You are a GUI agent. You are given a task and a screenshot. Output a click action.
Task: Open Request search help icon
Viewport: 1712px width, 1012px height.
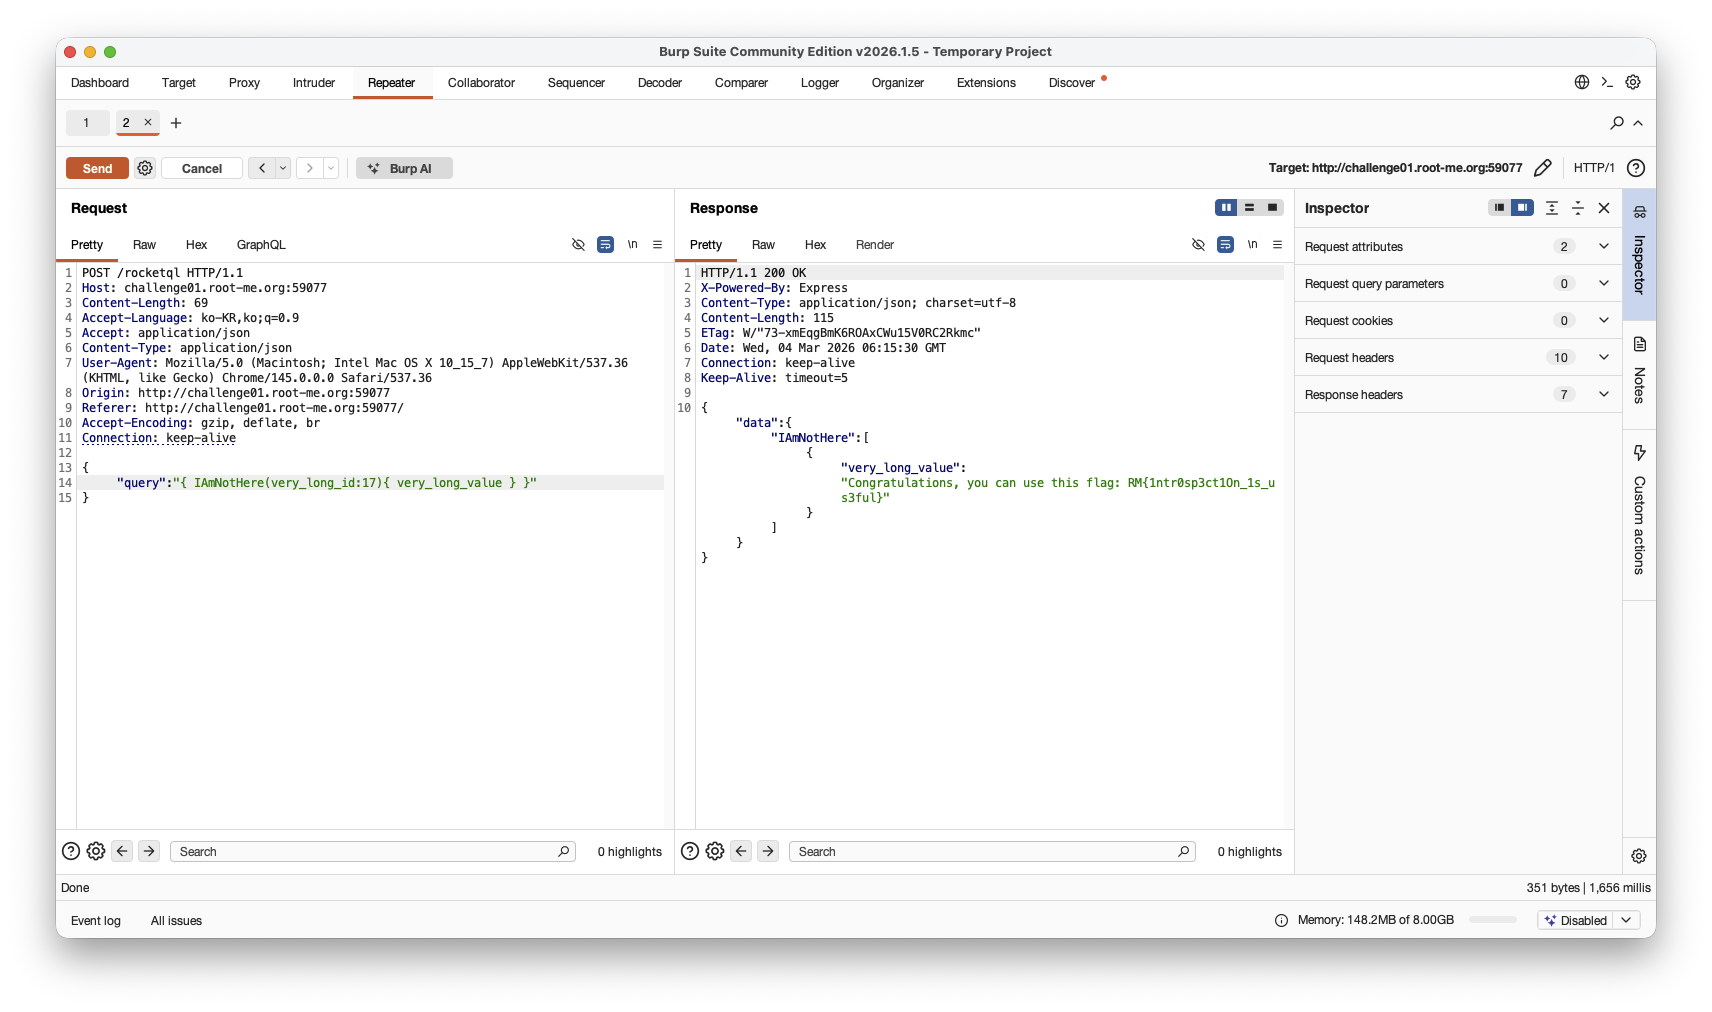tap(71, 851)
